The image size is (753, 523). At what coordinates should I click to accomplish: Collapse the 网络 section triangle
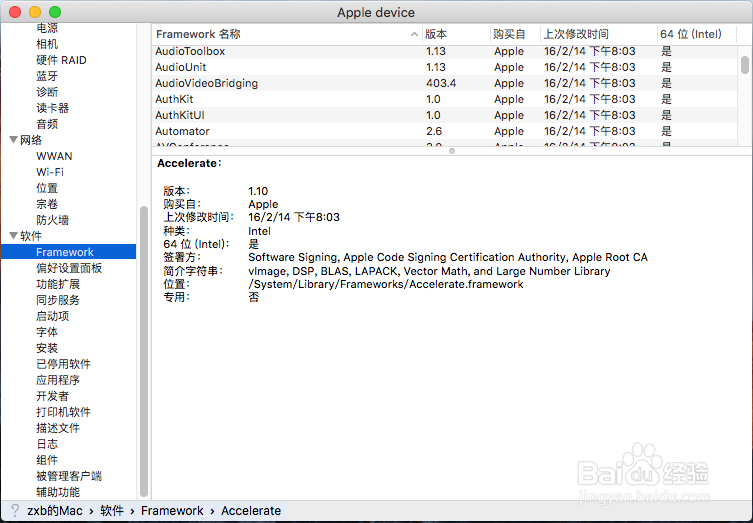(x=13, y=140)
